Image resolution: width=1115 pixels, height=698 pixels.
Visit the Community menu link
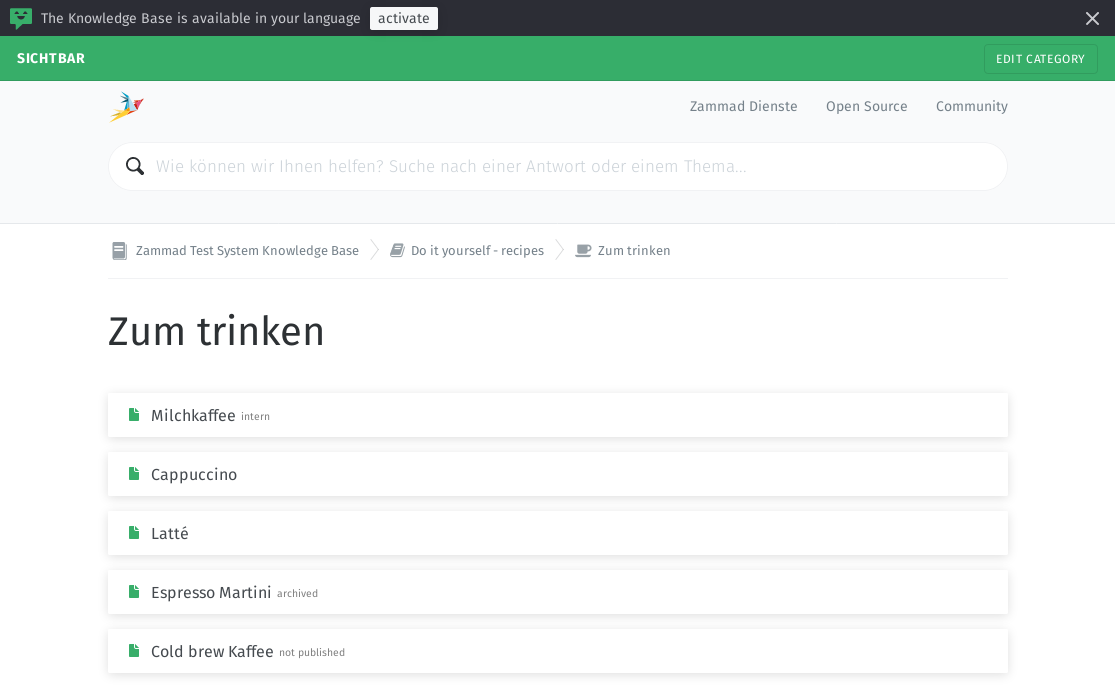point(971,107)
